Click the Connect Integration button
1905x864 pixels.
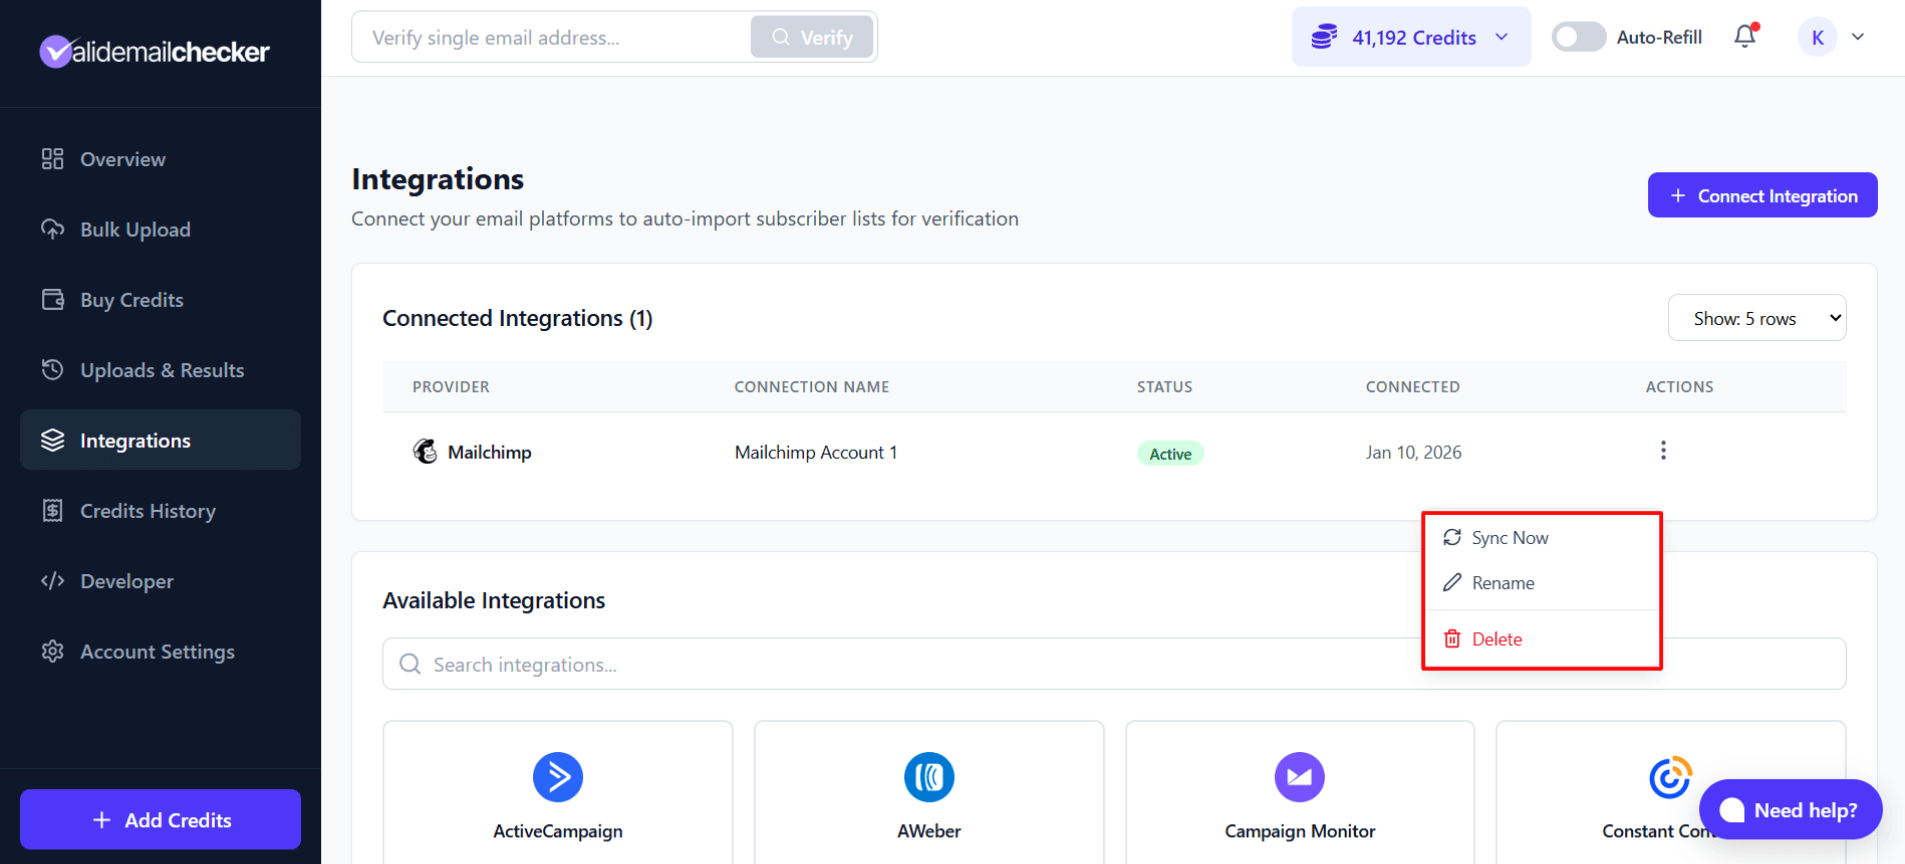[x=1762, y=195]
